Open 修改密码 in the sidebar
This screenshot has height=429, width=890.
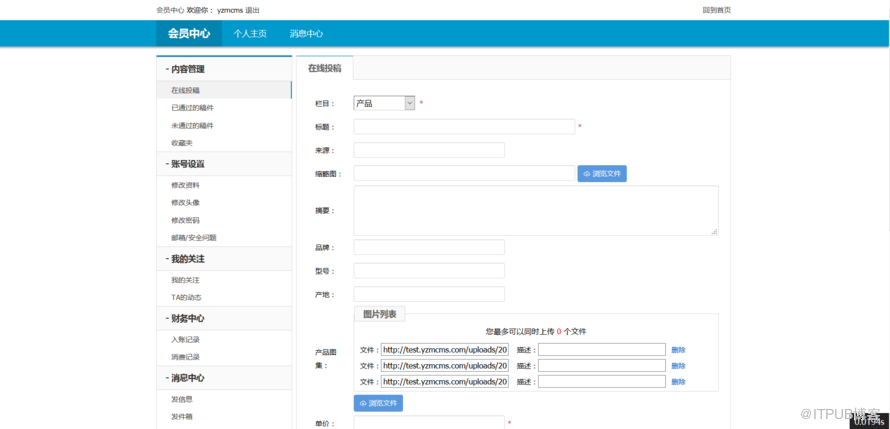[185, 220]
